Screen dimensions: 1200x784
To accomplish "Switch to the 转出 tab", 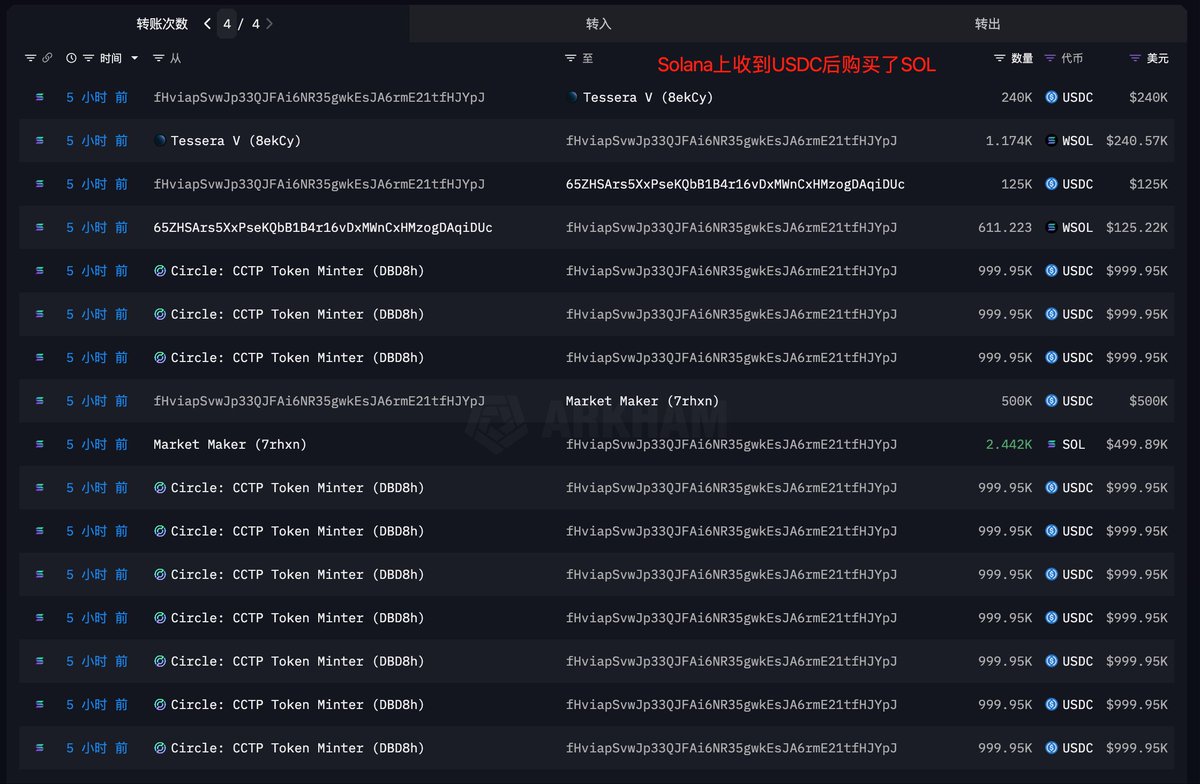I will tap(987, 23).
